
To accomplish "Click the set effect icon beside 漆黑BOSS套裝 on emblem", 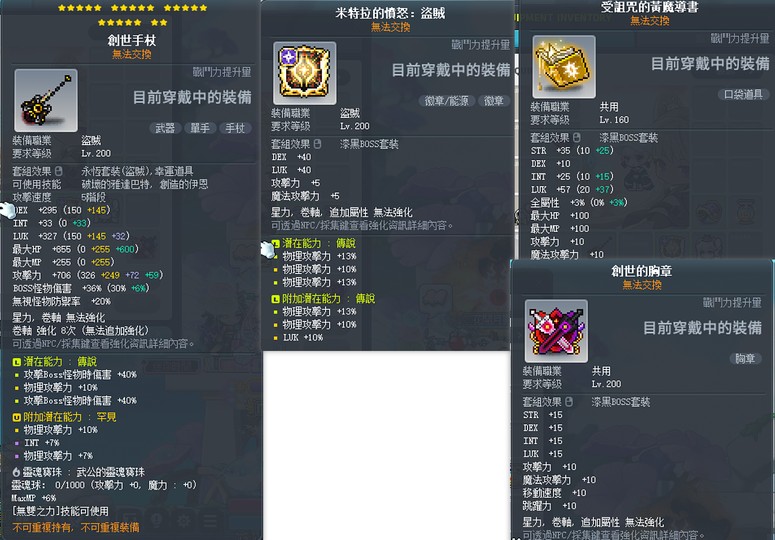I will click(x=317, y=144).
